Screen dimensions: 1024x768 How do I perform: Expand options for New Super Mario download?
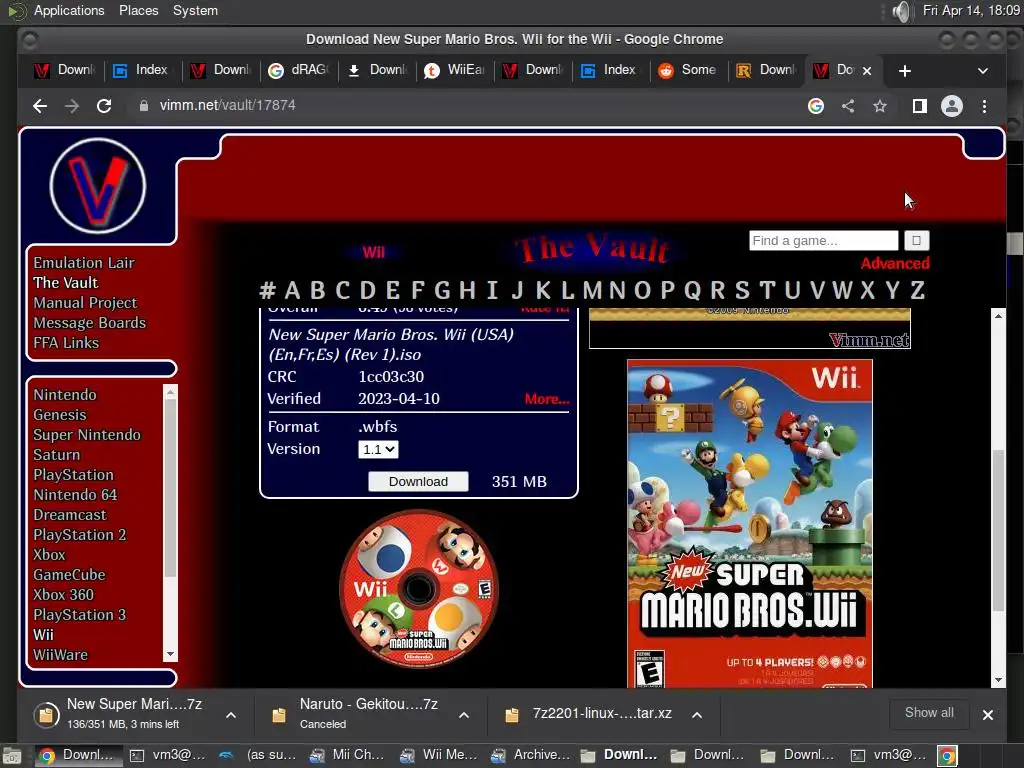231,715
